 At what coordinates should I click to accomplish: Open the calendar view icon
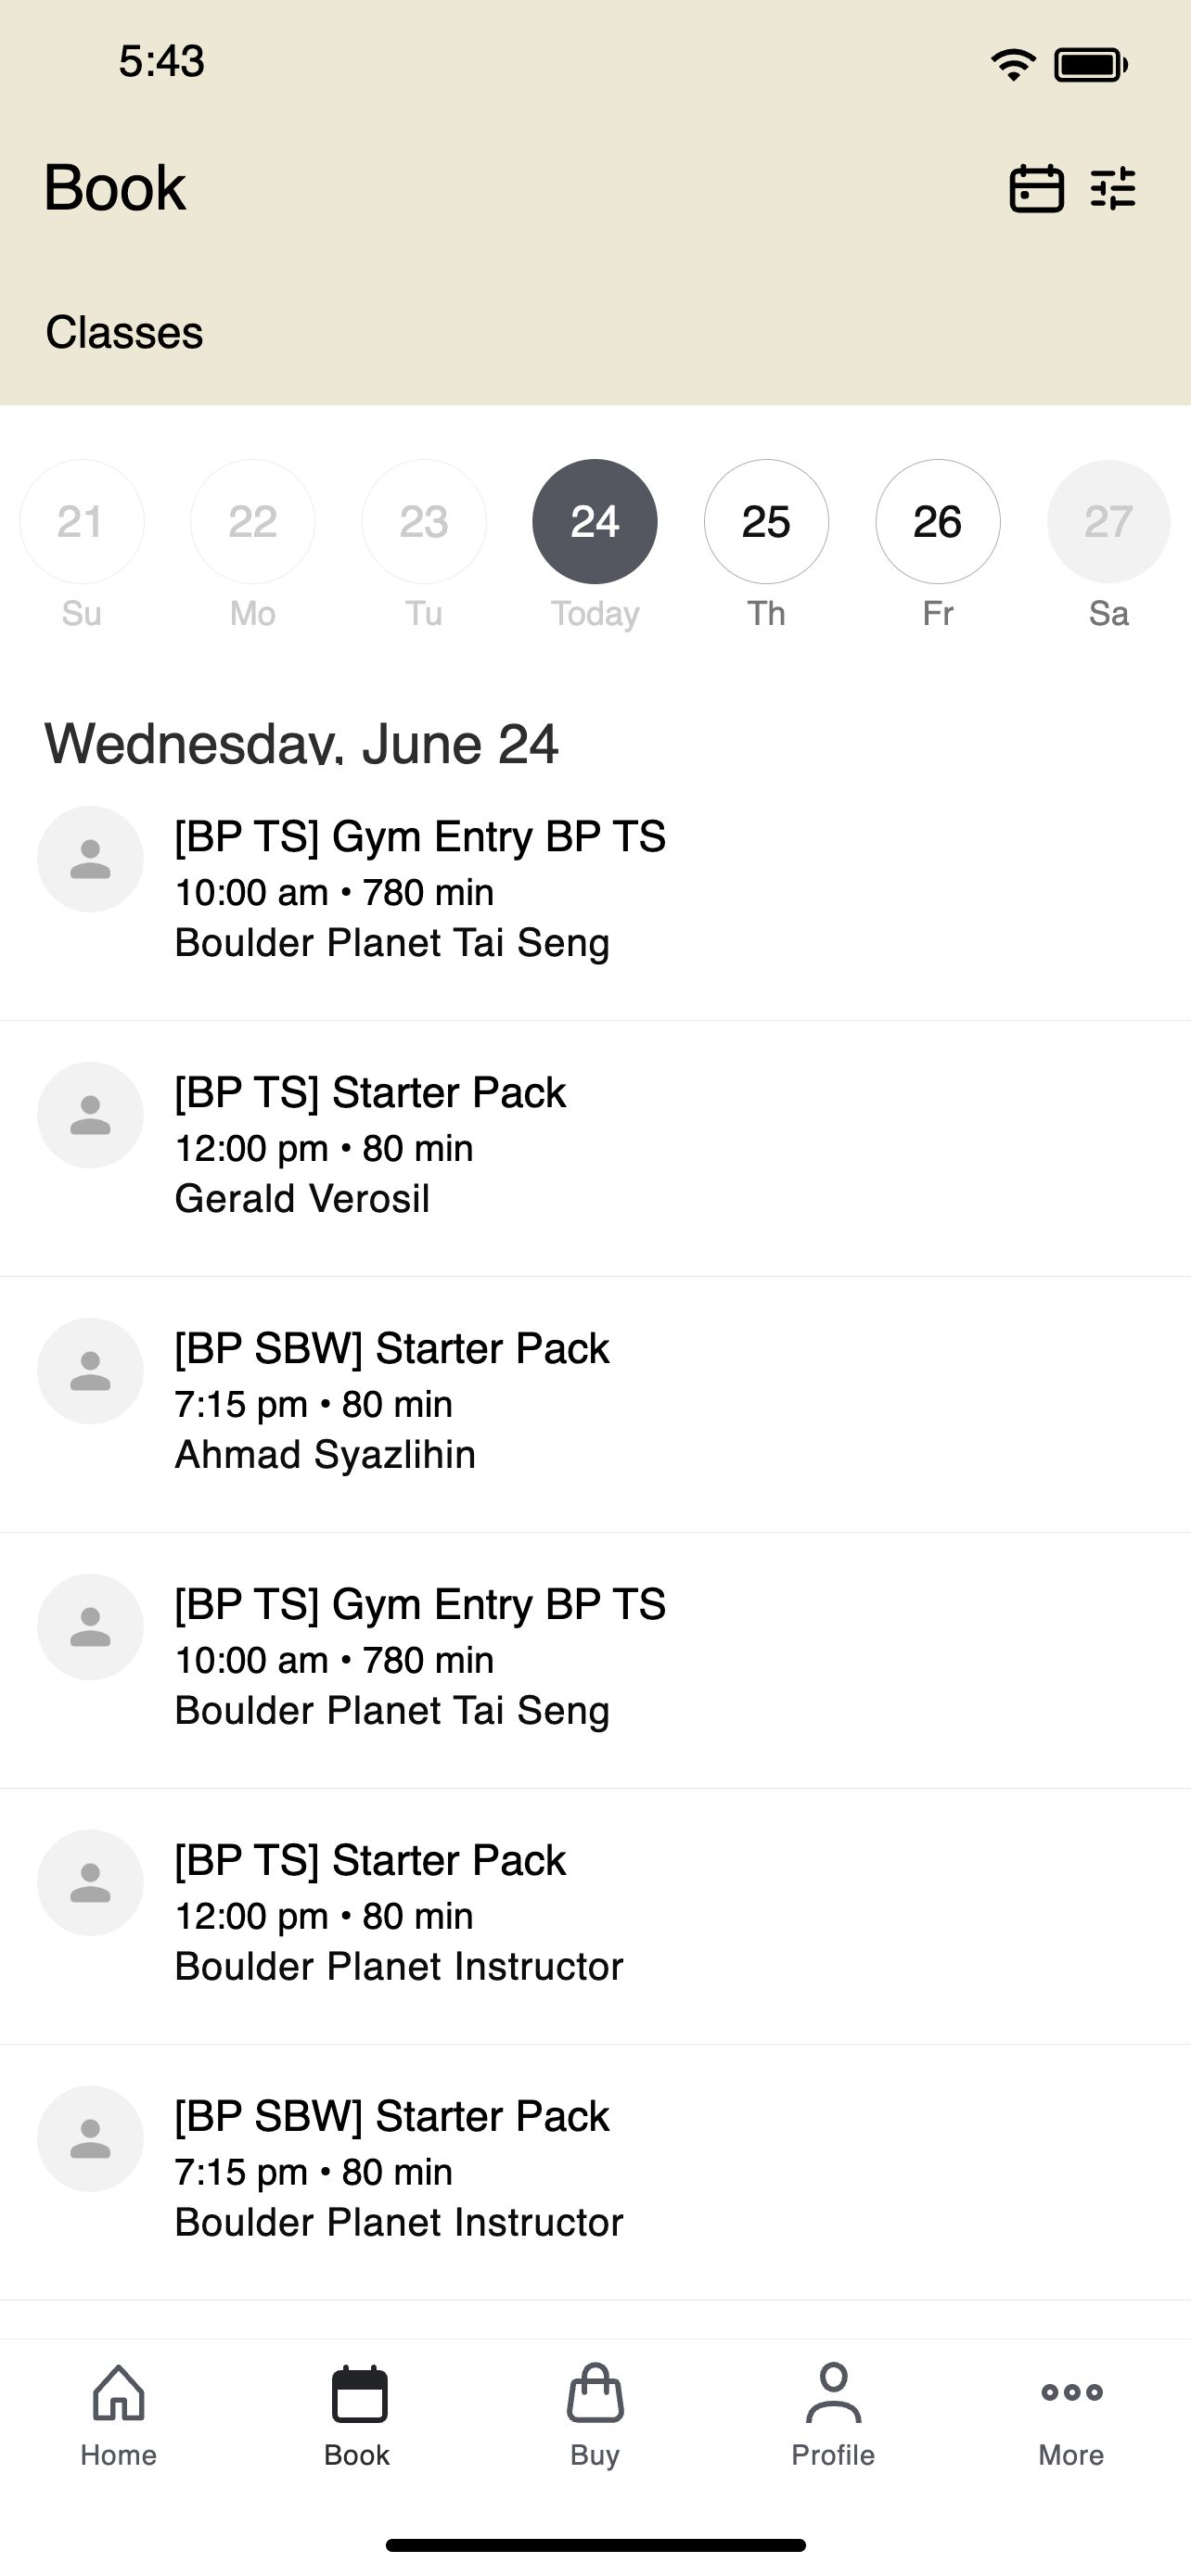click(1036, 188)
